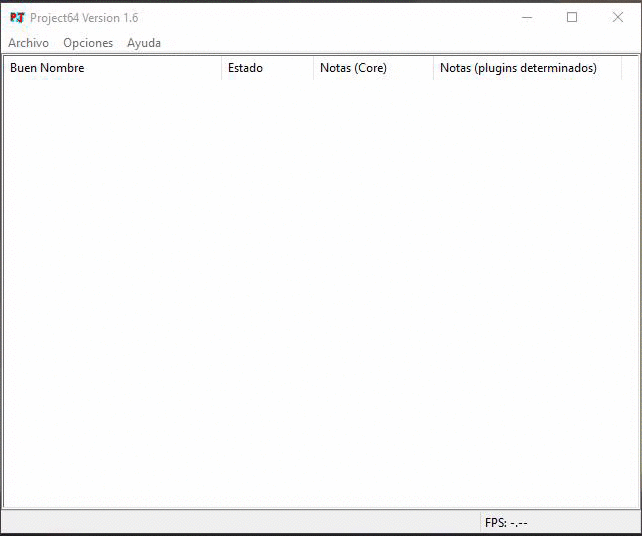This screenshot has height=536, width=642.
Task: Close the Project64 window
Action: pyautogui.click(x=617, y=17)
